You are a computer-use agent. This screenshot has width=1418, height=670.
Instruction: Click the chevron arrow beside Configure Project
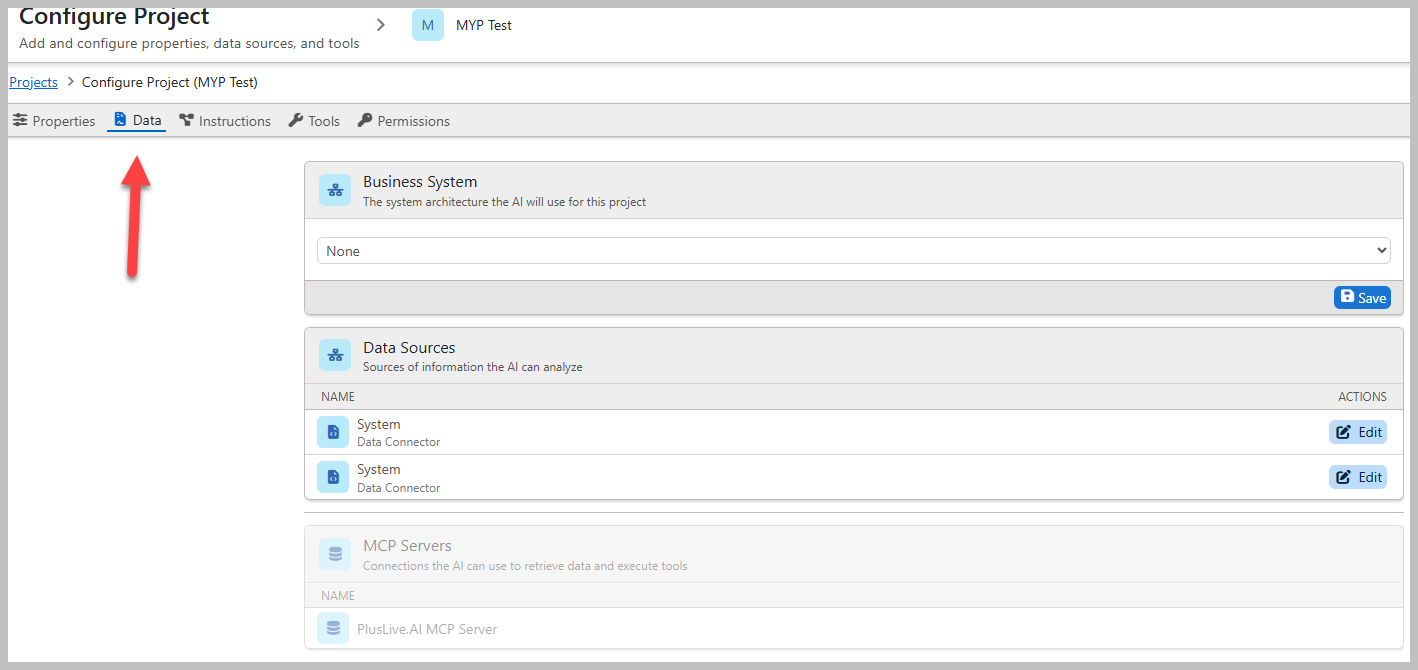point(381,25)
